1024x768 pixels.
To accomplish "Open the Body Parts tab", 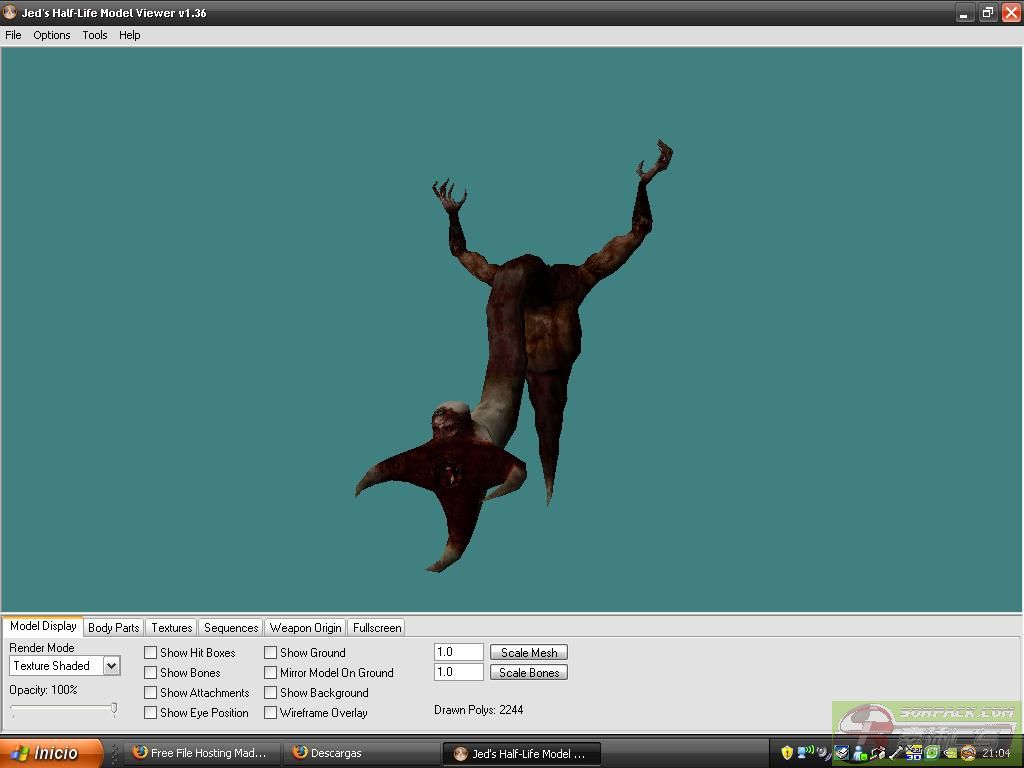I will 114,628.
